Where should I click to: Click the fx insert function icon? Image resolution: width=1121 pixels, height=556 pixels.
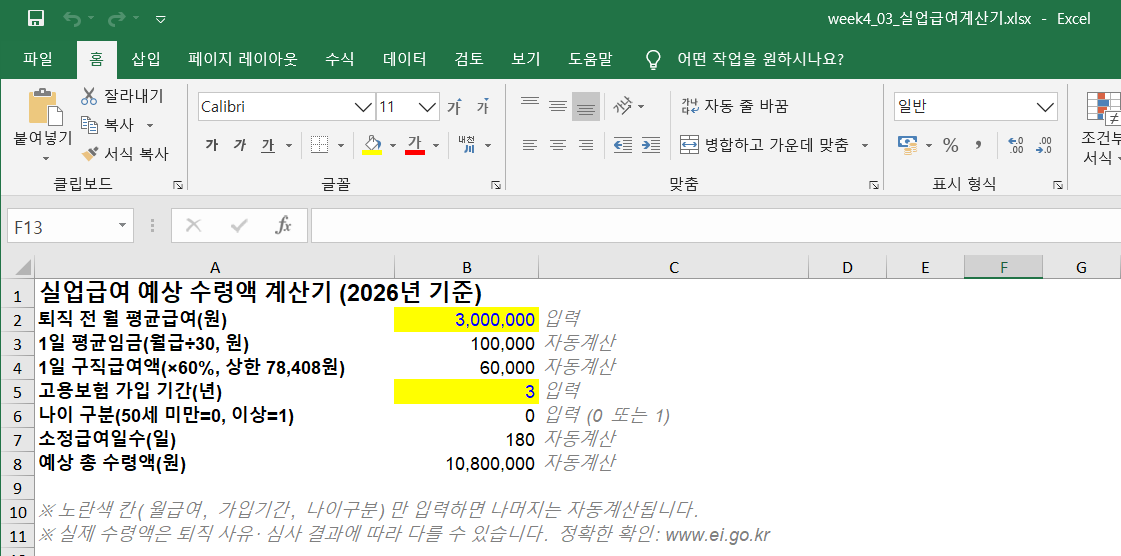tap(283, 227)
